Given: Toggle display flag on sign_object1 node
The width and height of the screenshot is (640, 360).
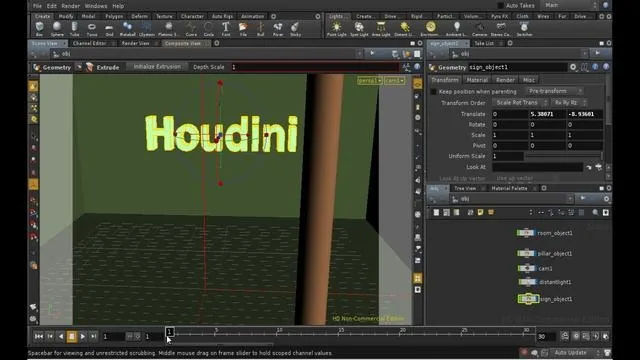Looking at the screenshot, I should pyautogui.click(x=536, y=299).
